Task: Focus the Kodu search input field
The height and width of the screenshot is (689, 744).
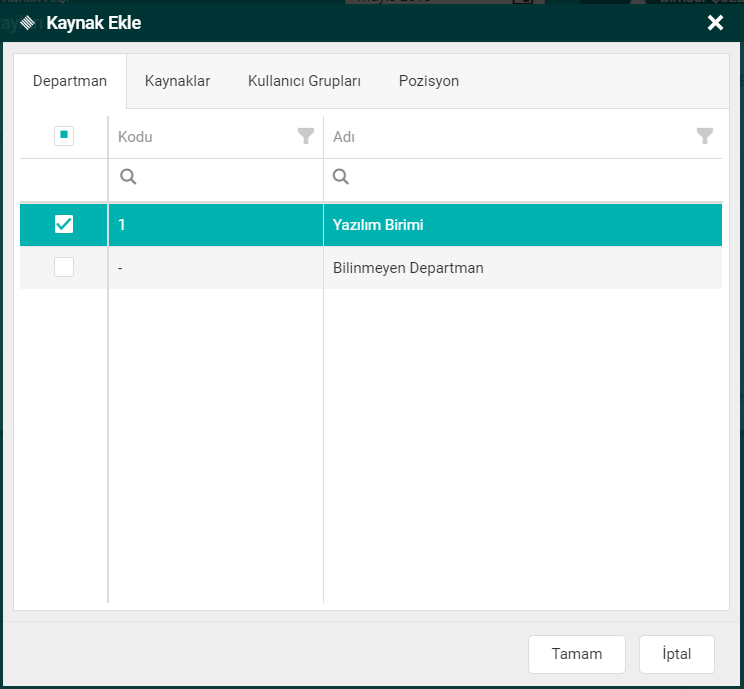Action: pos(225,177)
